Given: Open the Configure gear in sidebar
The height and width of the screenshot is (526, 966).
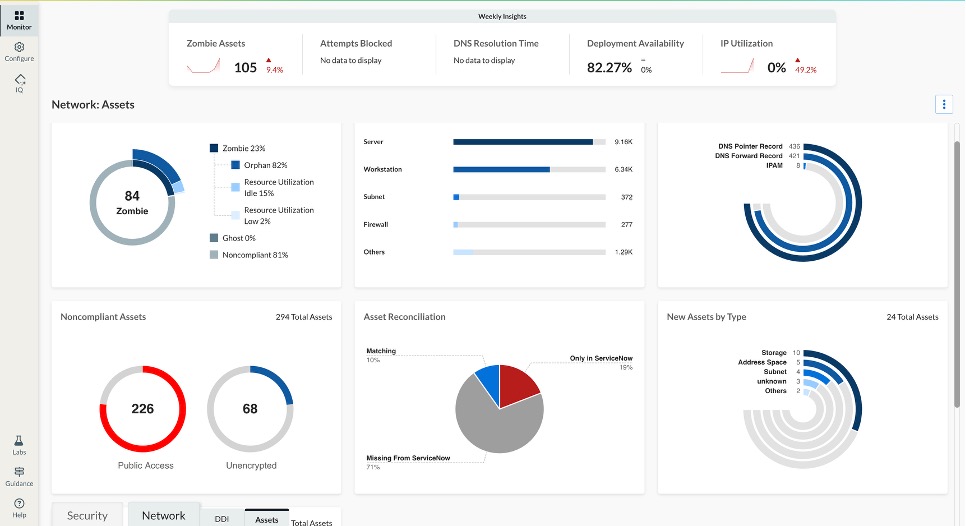Looking at the screenshot, I should click(19, 51).
